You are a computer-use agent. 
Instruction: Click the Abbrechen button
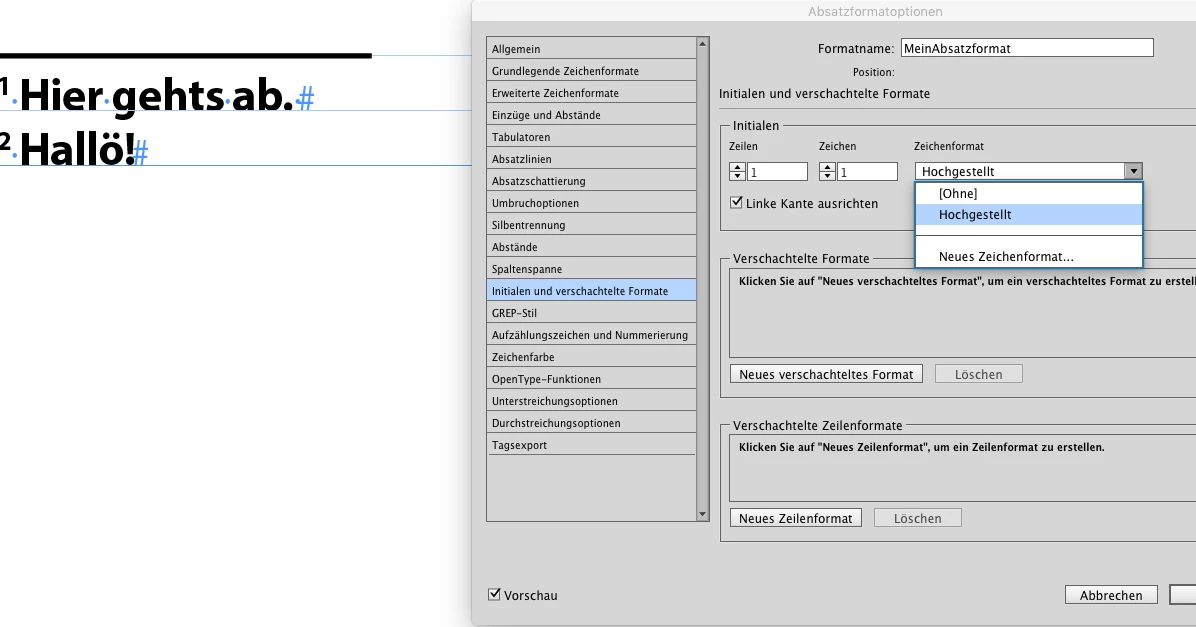tap(1111, 596)
